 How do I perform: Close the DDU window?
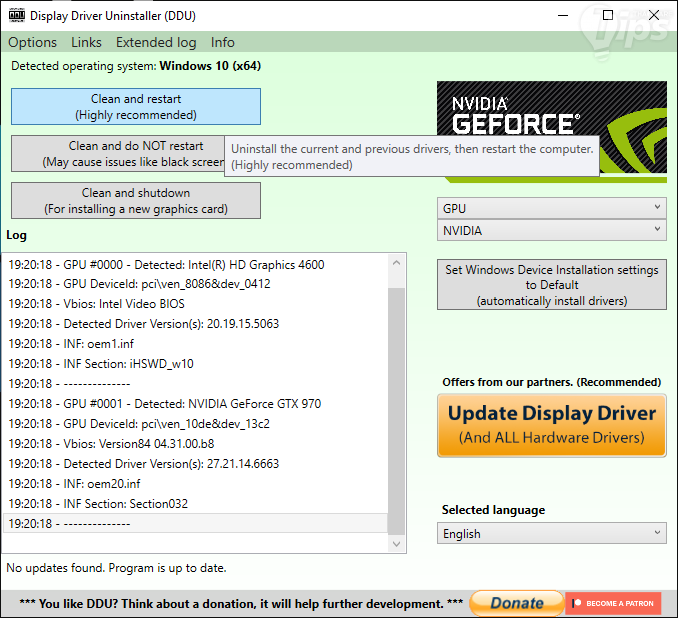point(654,16)
